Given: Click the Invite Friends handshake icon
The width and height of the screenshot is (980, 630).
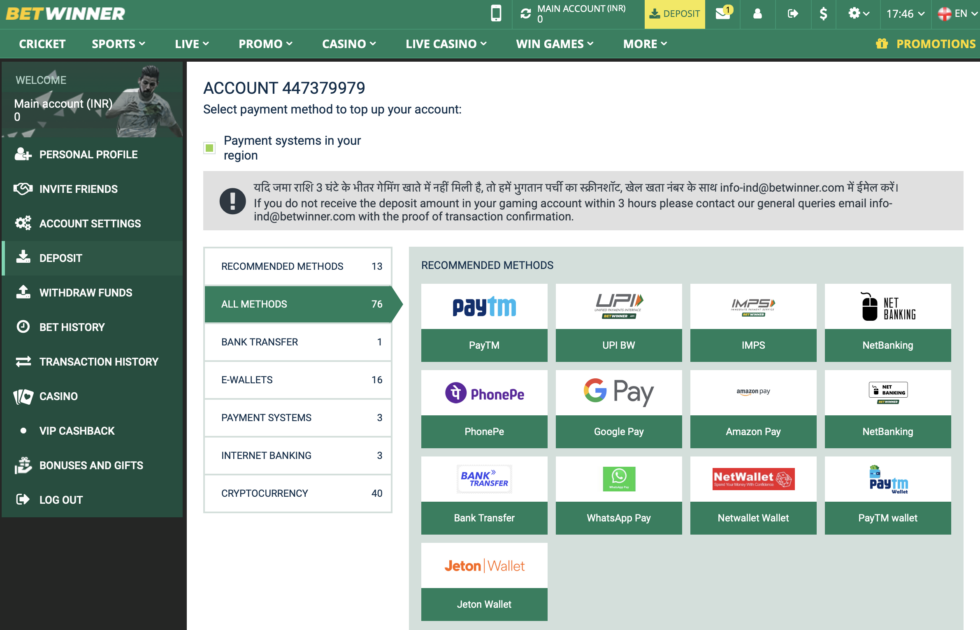Looking at the screenshot, I should (x=23, y=189).
